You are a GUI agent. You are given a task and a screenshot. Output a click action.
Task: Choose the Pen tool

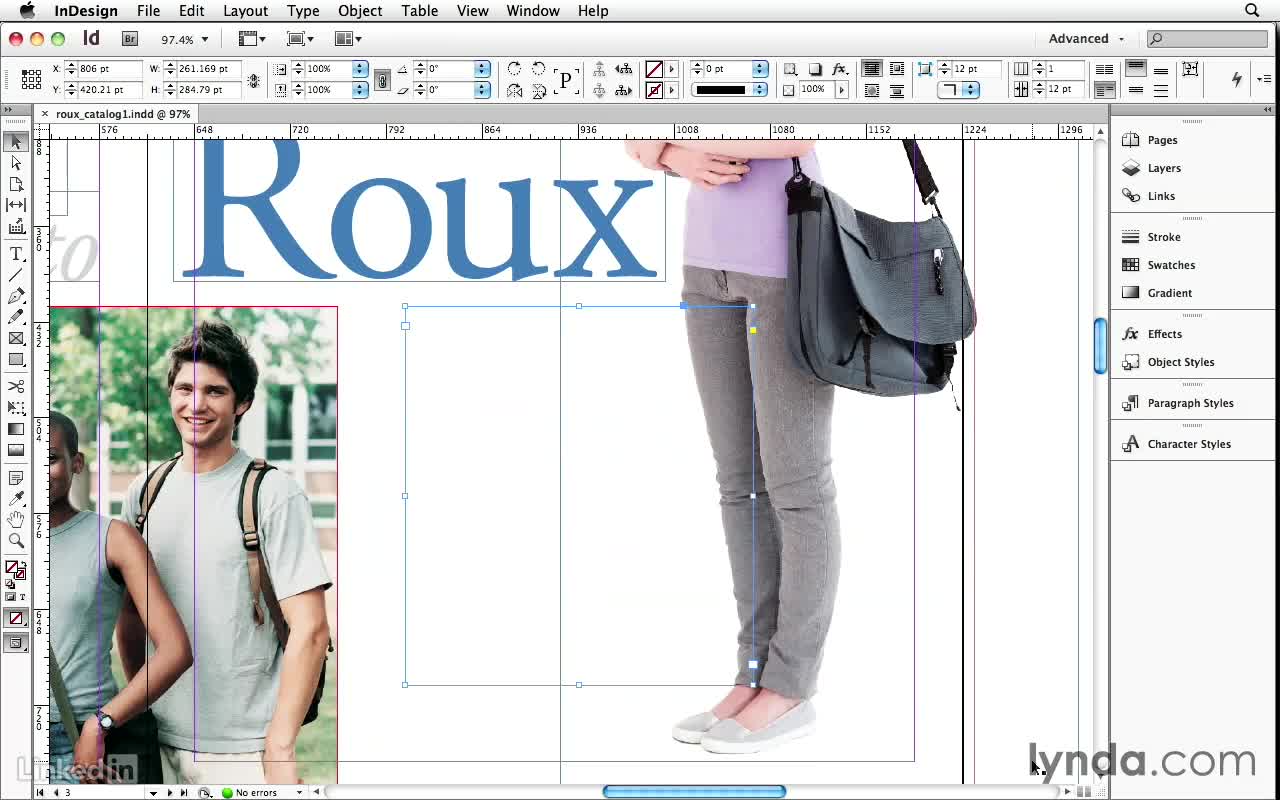pos(16,296)
